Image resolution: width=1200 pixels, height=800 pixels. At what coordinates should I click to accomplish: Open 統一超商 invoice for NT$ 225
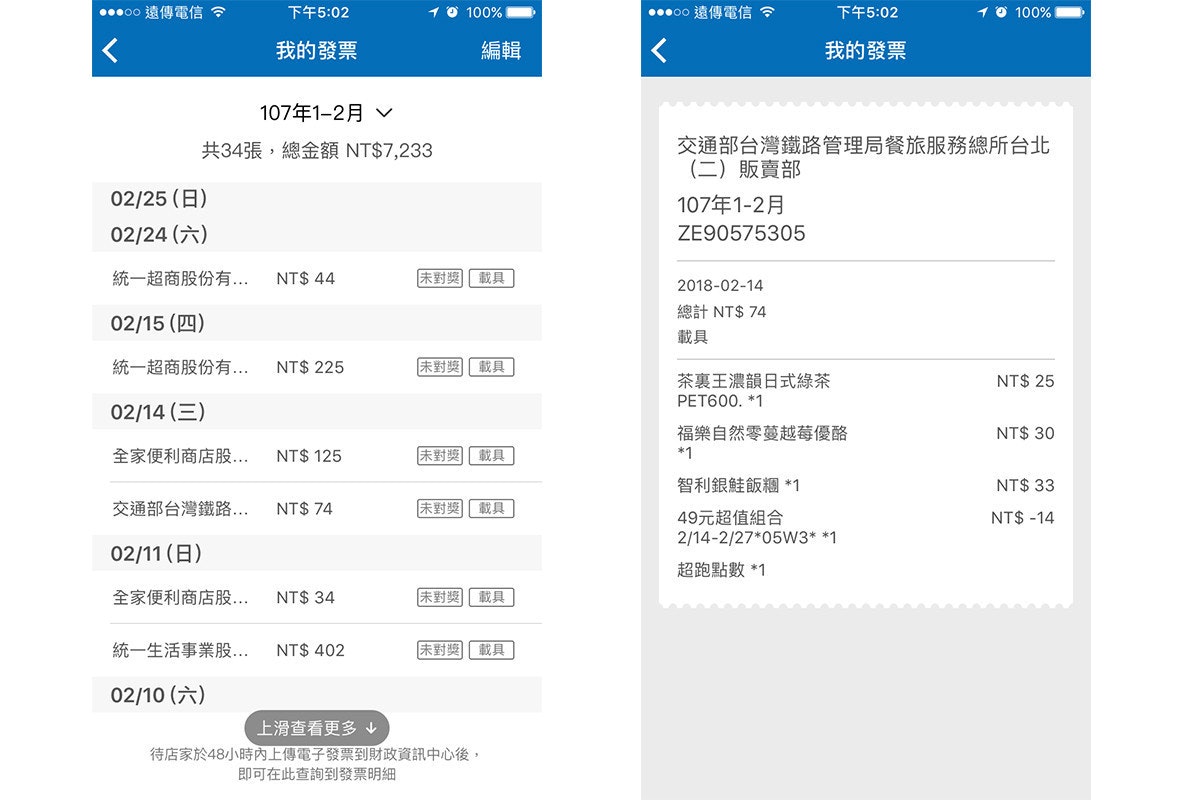pyautogui.click(x=317, y=367)
